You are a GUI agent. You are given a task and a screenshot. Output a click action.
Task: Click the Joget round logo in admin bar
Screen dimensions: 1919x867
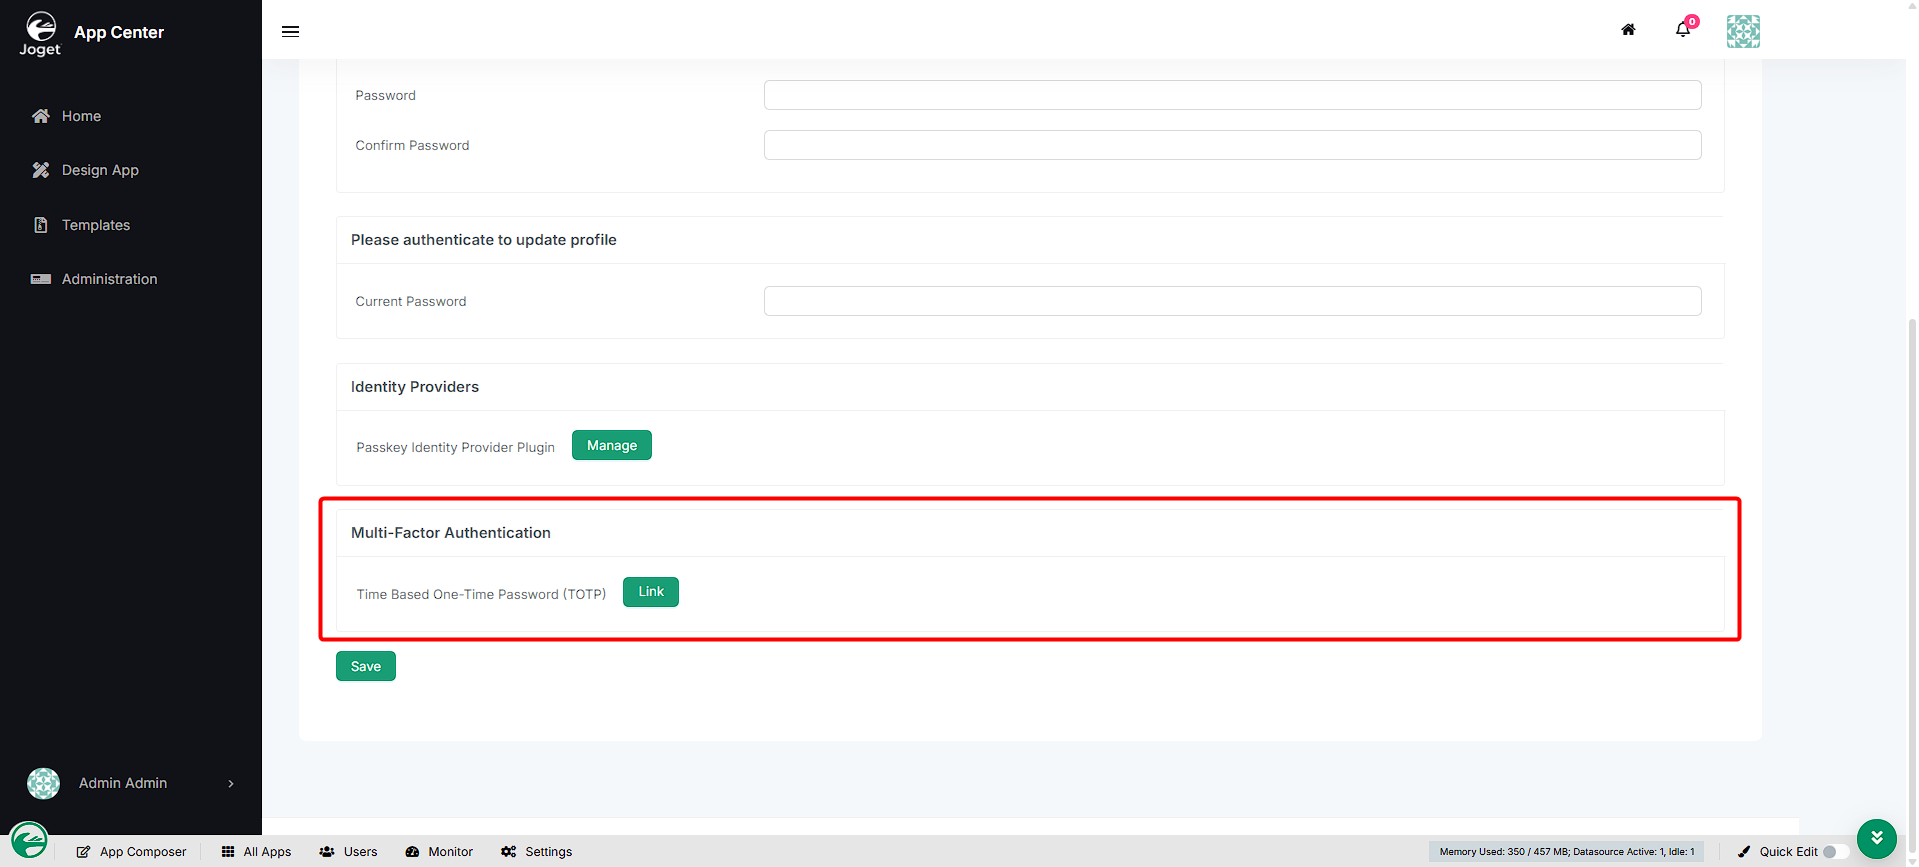(29, 841)
